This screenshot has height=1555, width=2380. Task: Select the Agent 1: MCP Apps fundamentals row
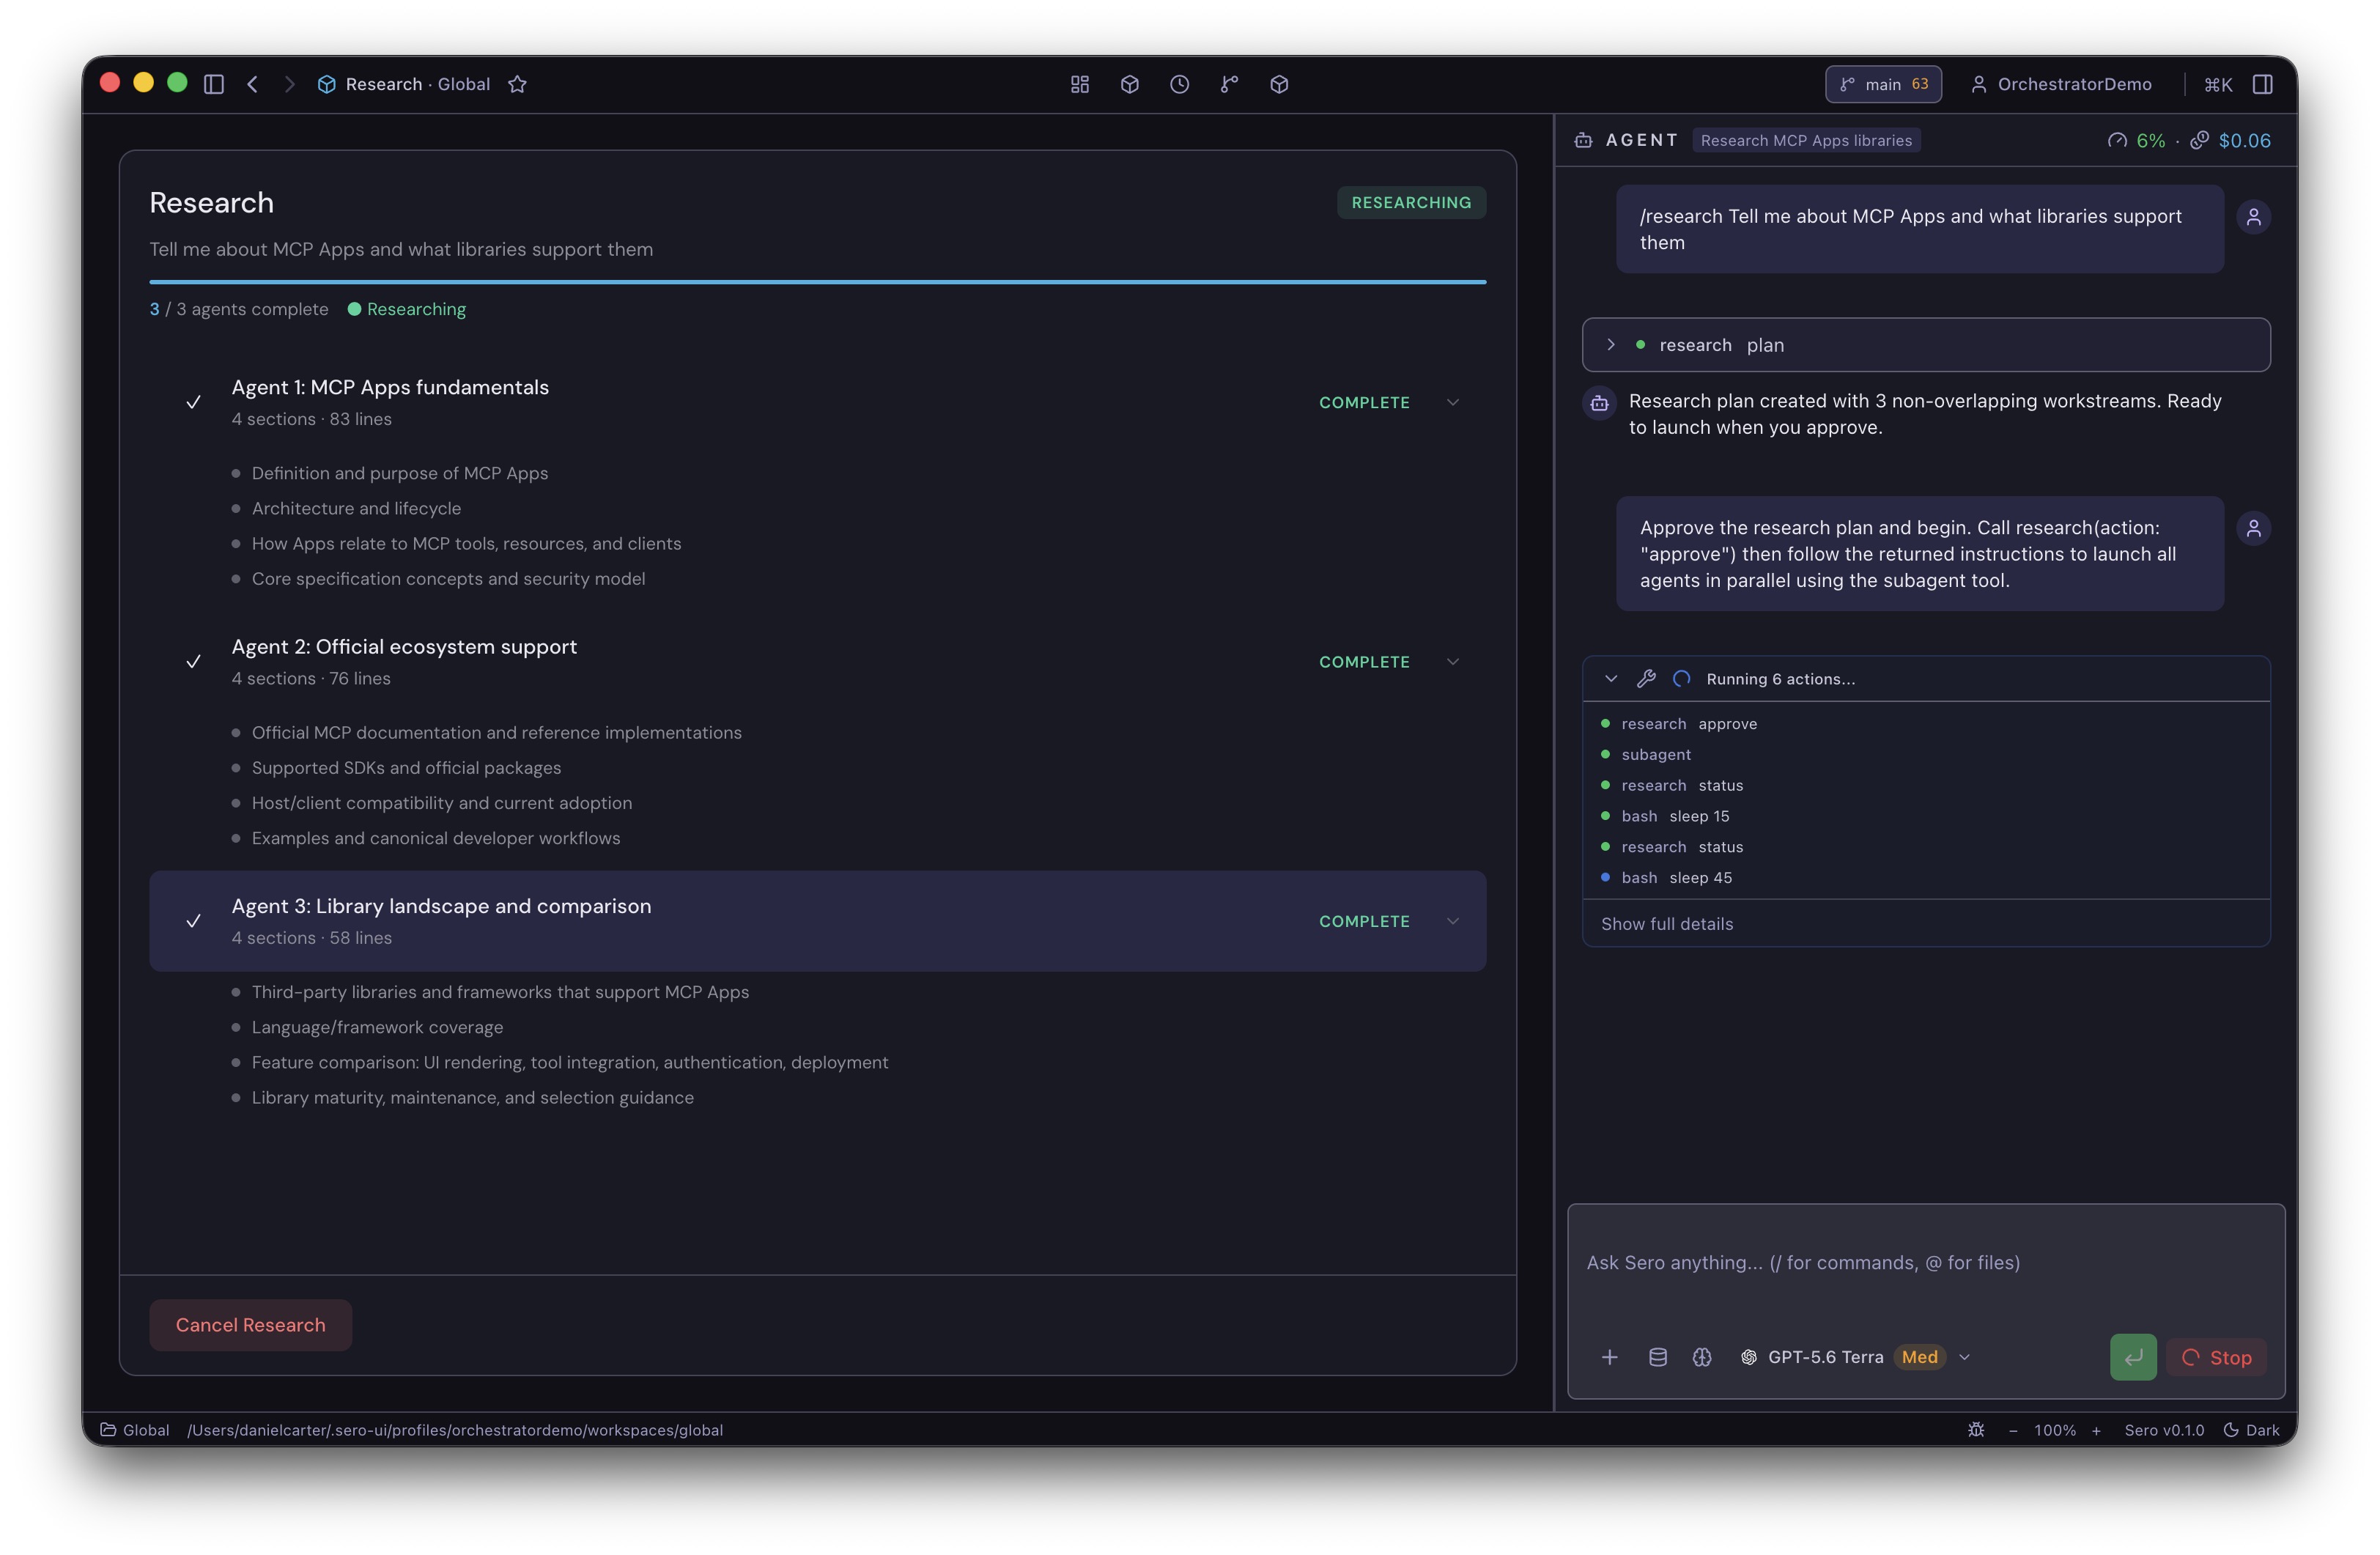coord(818,402)
